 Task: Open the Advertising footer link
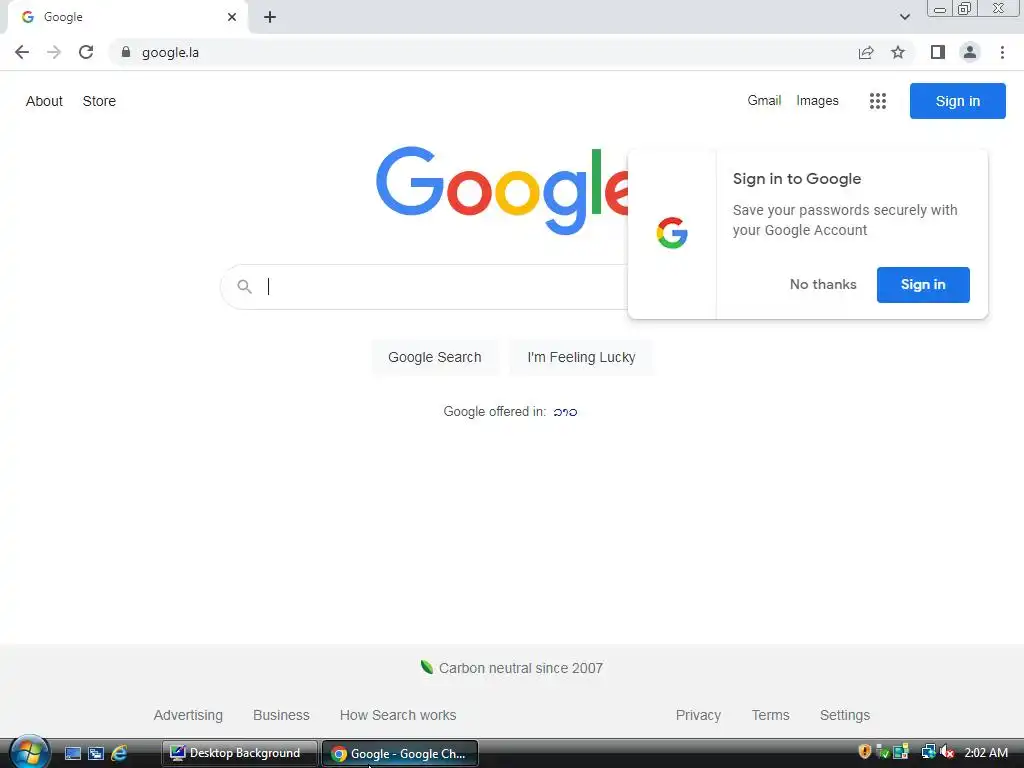coord(188,715)
